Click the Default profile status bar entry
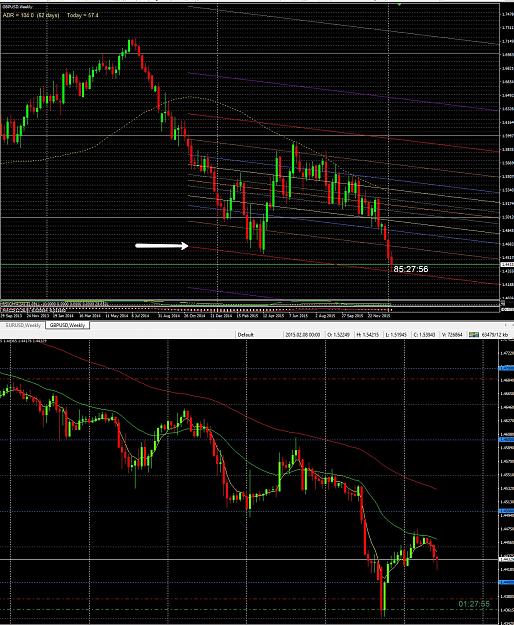The image size is (514, 625). click(x=245, y=335)
